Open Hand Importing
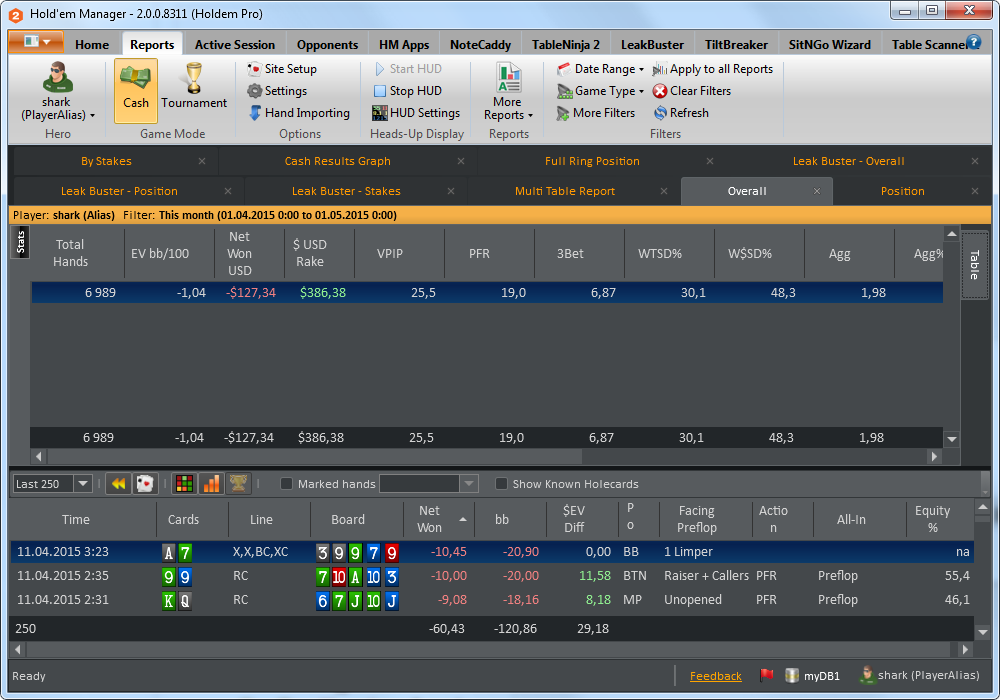 click(299, 113)
